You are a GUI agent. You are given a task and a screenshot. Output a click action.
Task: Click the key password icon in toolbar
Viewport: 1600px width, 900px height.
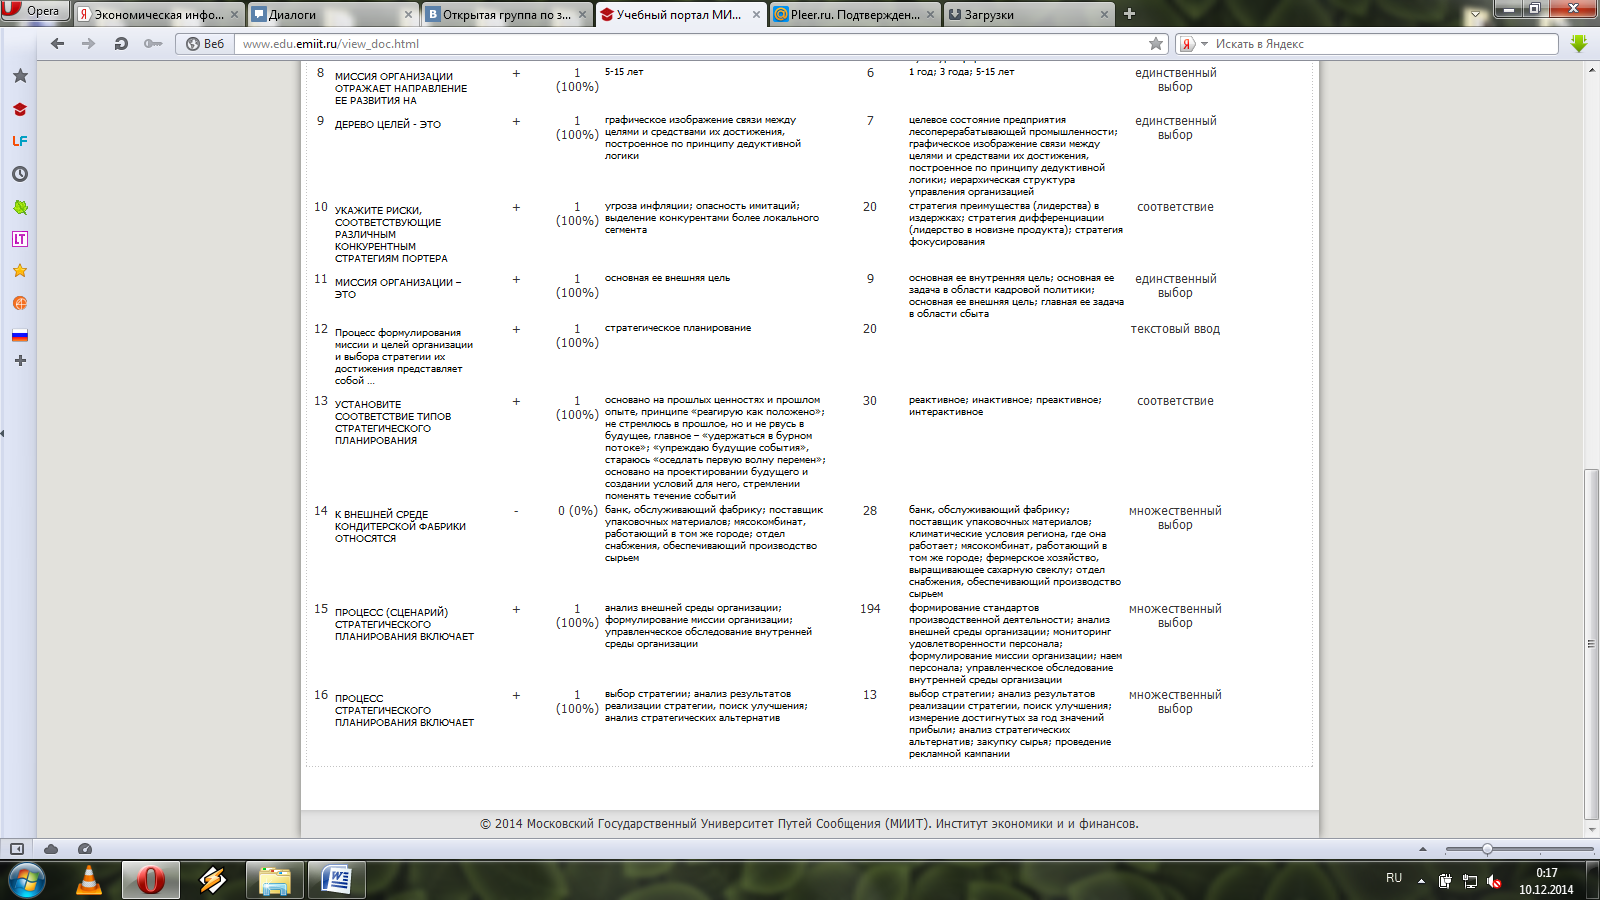153,43
